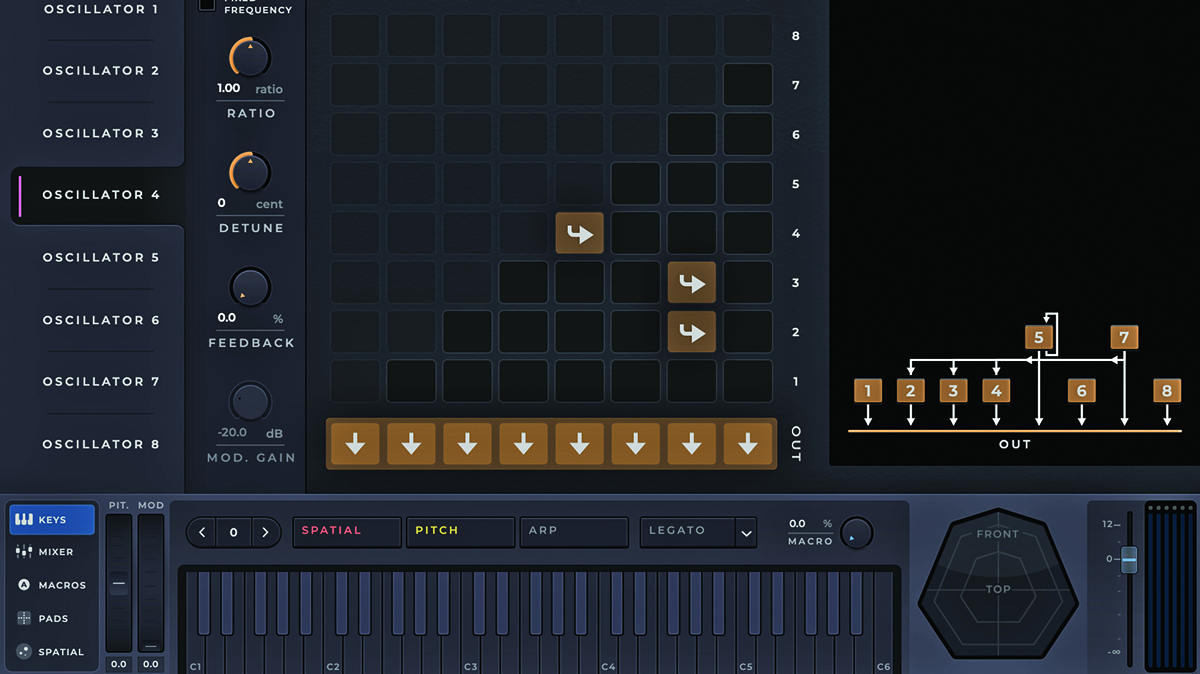Select the Oscillator 2 tab

click(x=101, y=71)
